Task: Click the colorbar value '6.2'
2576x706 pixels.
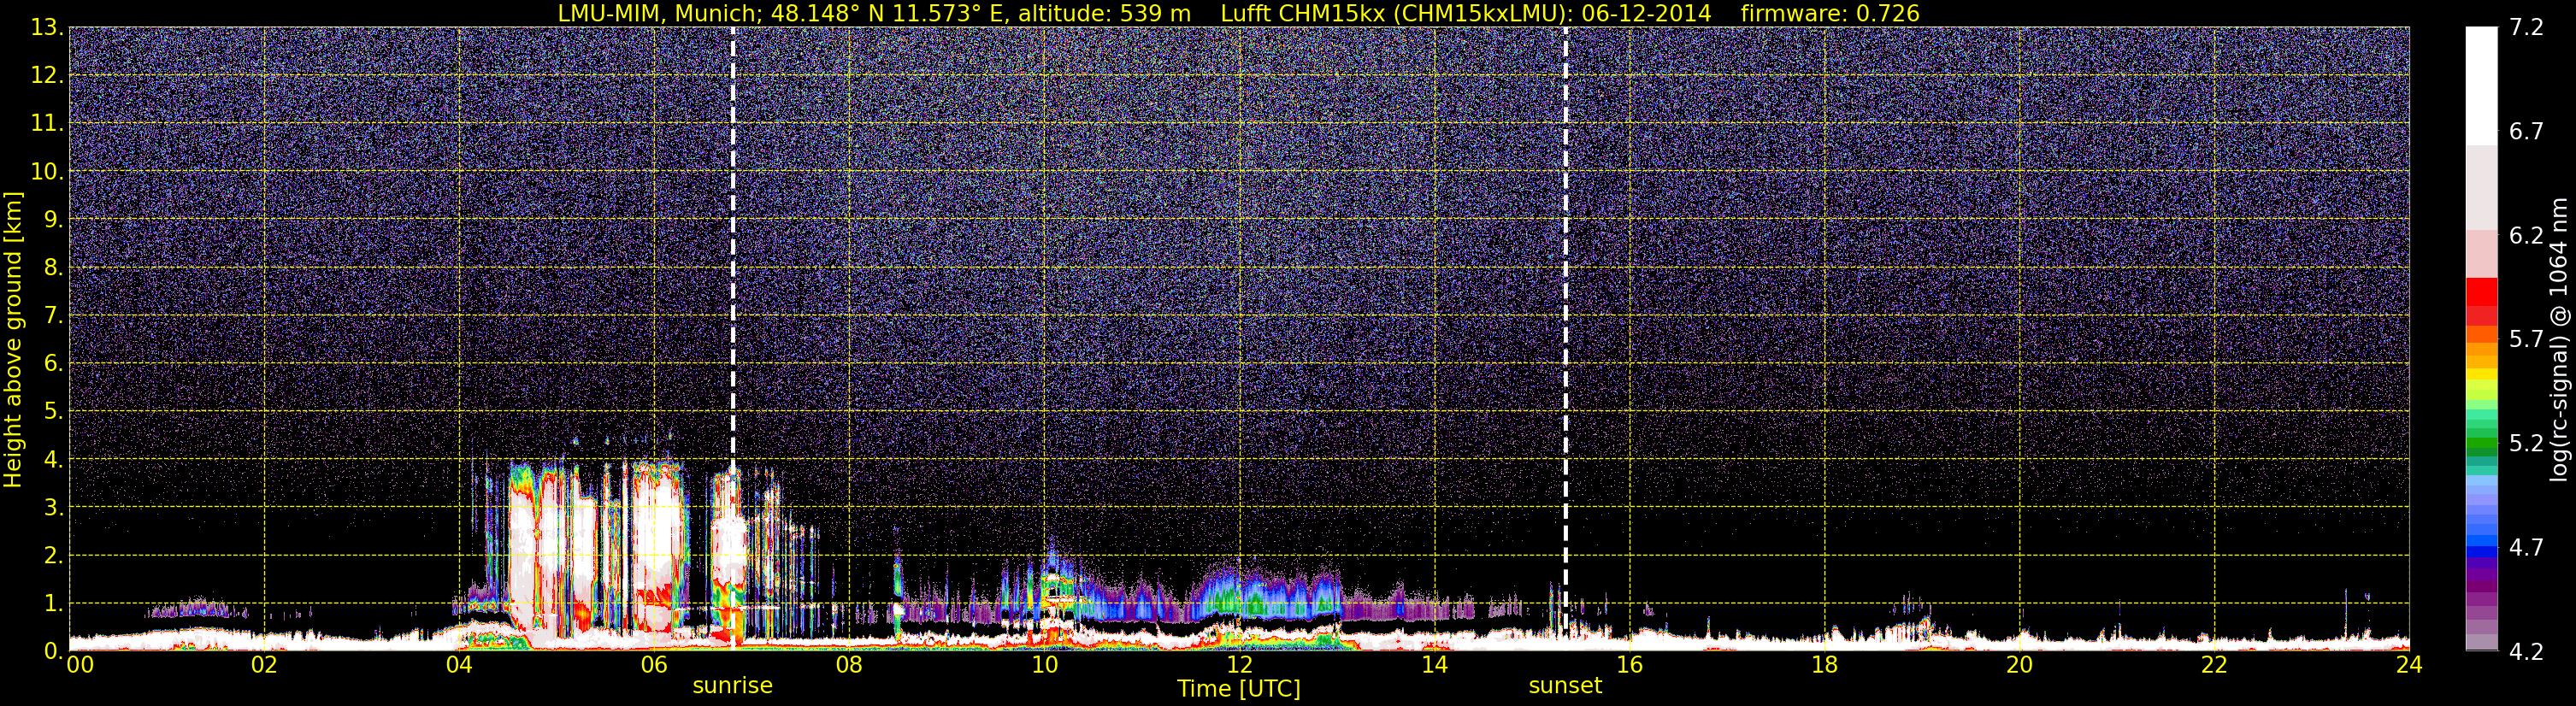Action: coord(2526,236)
